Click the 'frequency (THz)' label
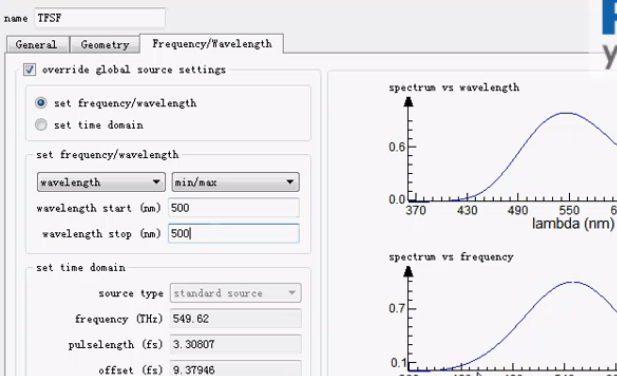The width and height of the screenshot is (617, 376). coord(119,319)
